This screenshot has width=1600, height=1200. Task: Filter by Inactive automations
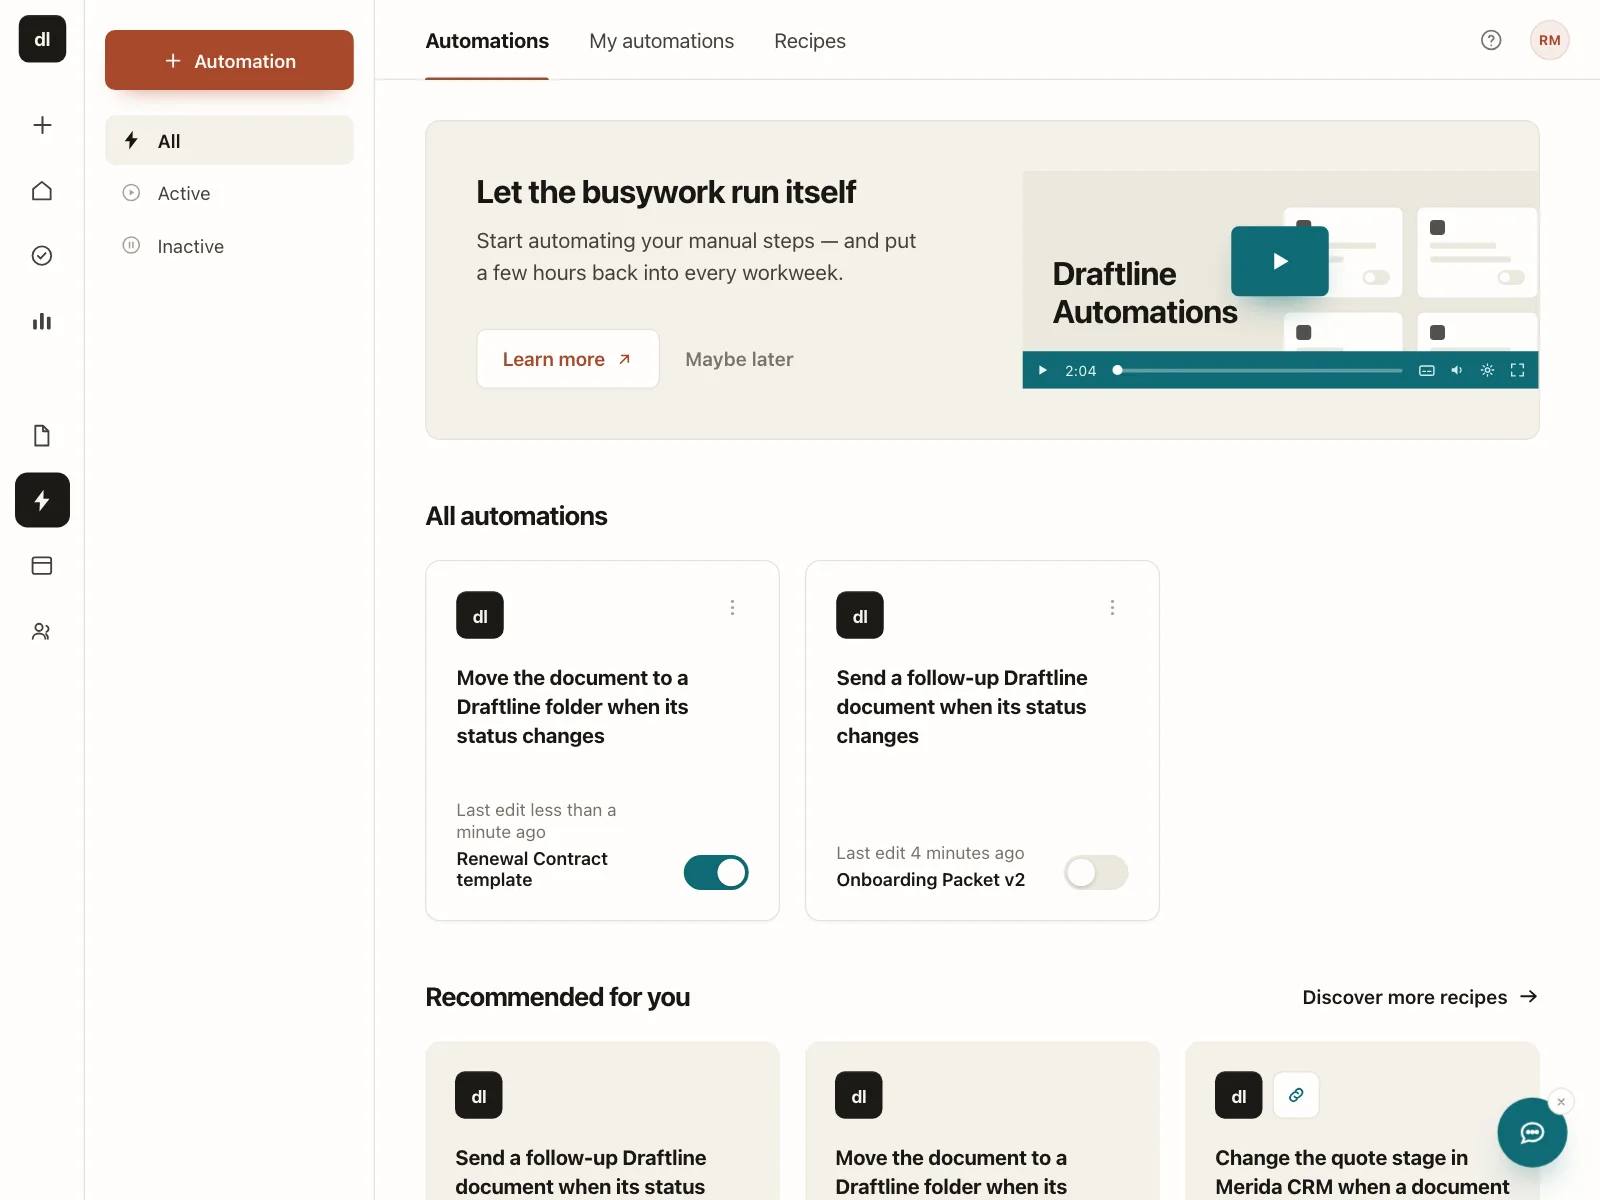pyautogui.click(x=229, y=246)
